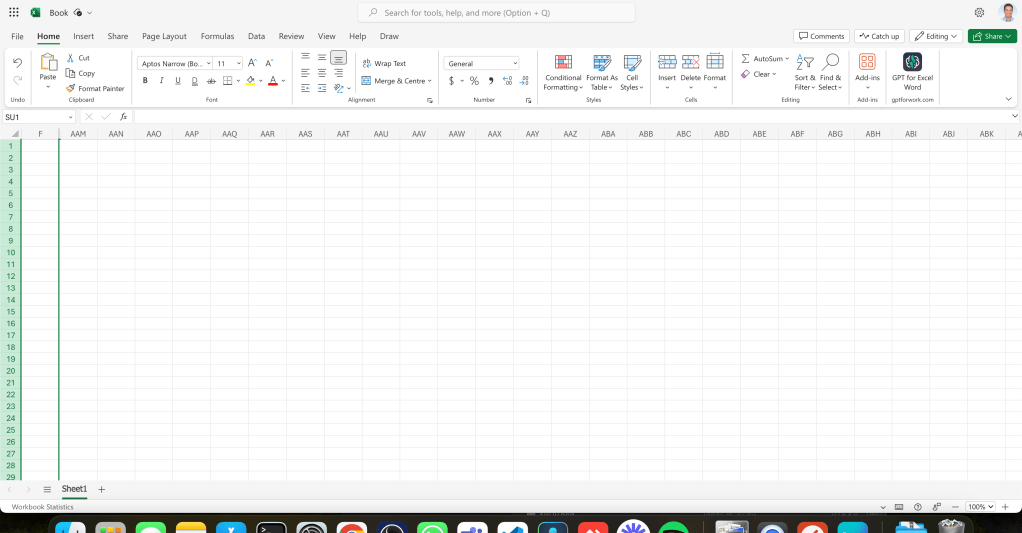Open the app launcher grid icon

(14, 12)
